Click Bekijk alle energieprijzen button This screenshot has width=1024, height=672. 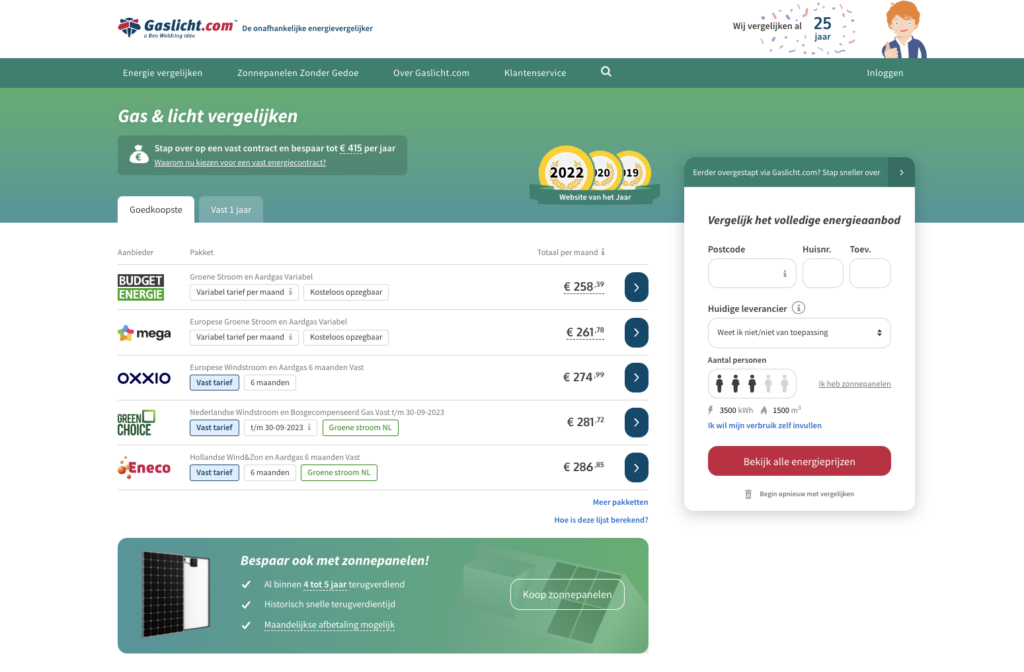click(x=799, y=461)
